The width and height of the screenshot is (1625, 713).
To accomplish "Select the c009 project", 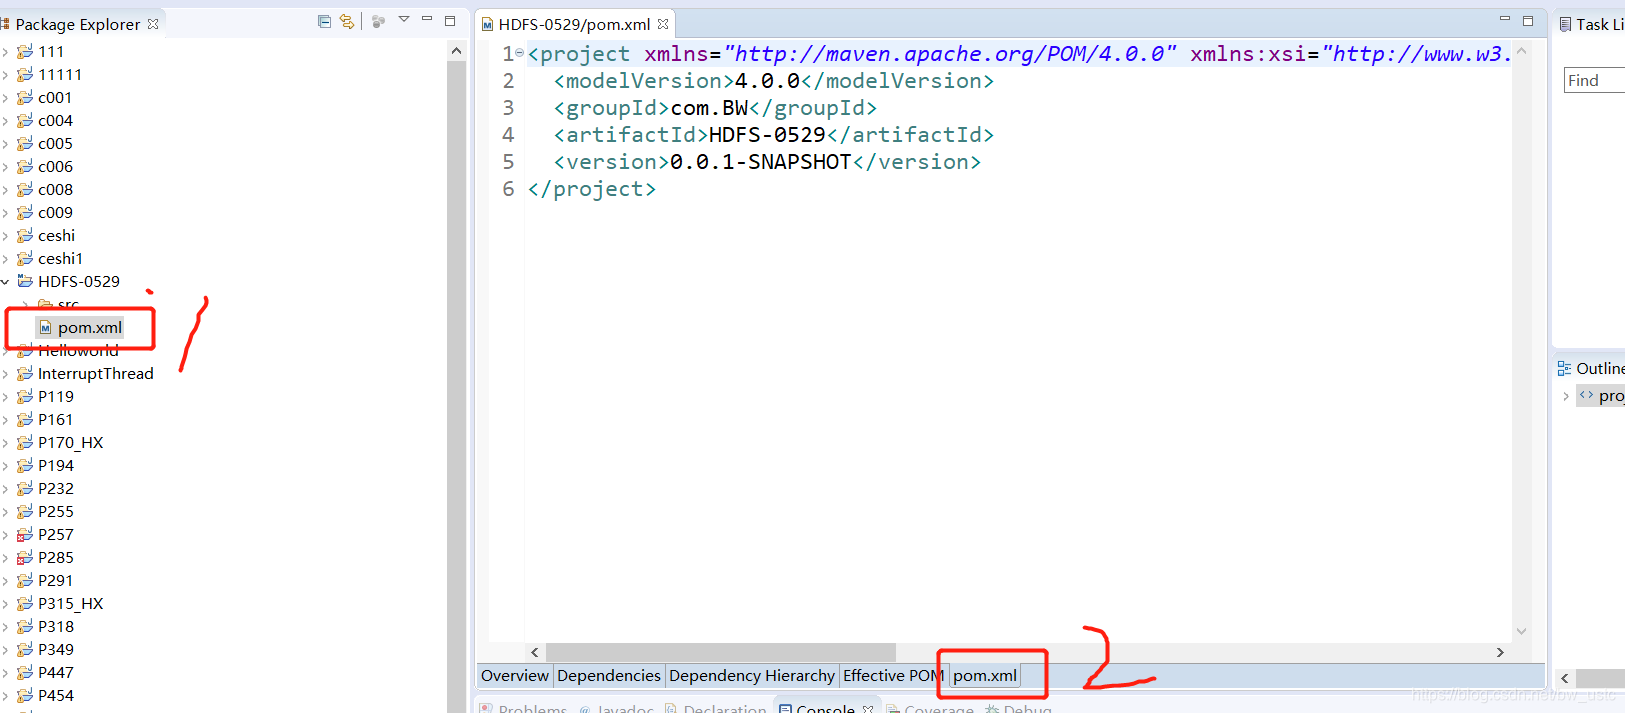I will tap(56, 212).
